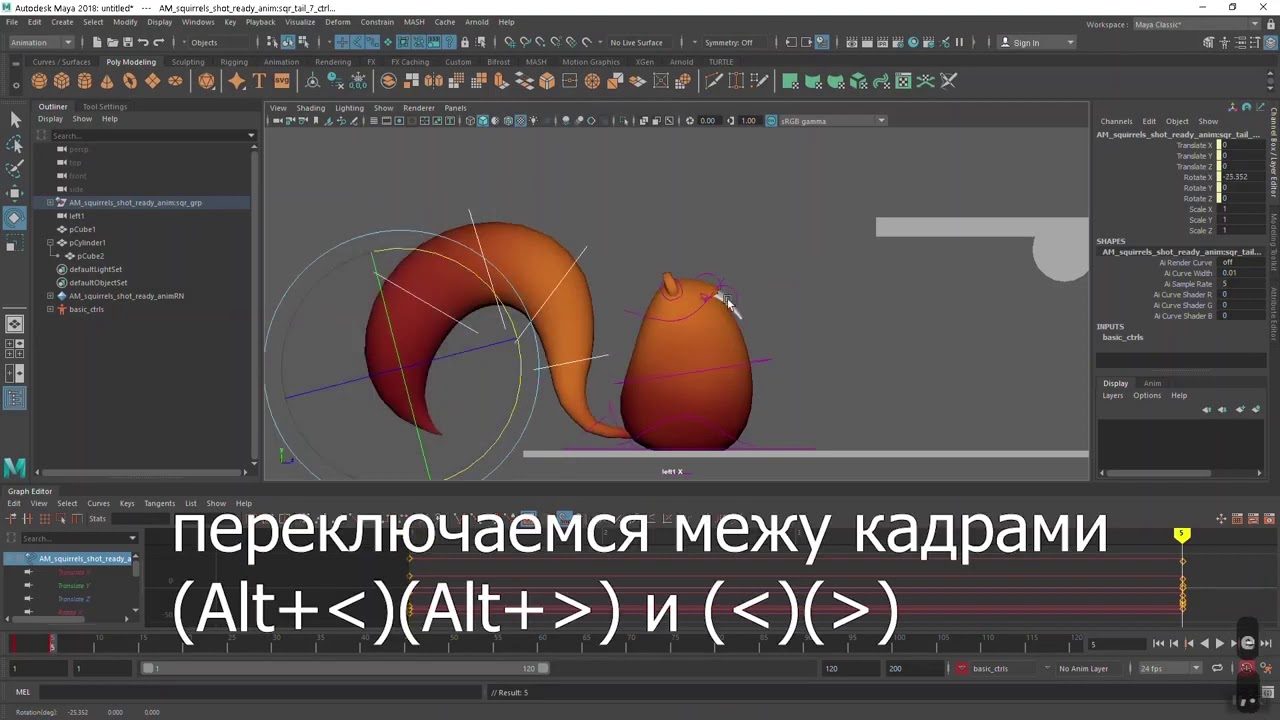
Task: Toggle loop playback button
Action: pos(1217,668)
